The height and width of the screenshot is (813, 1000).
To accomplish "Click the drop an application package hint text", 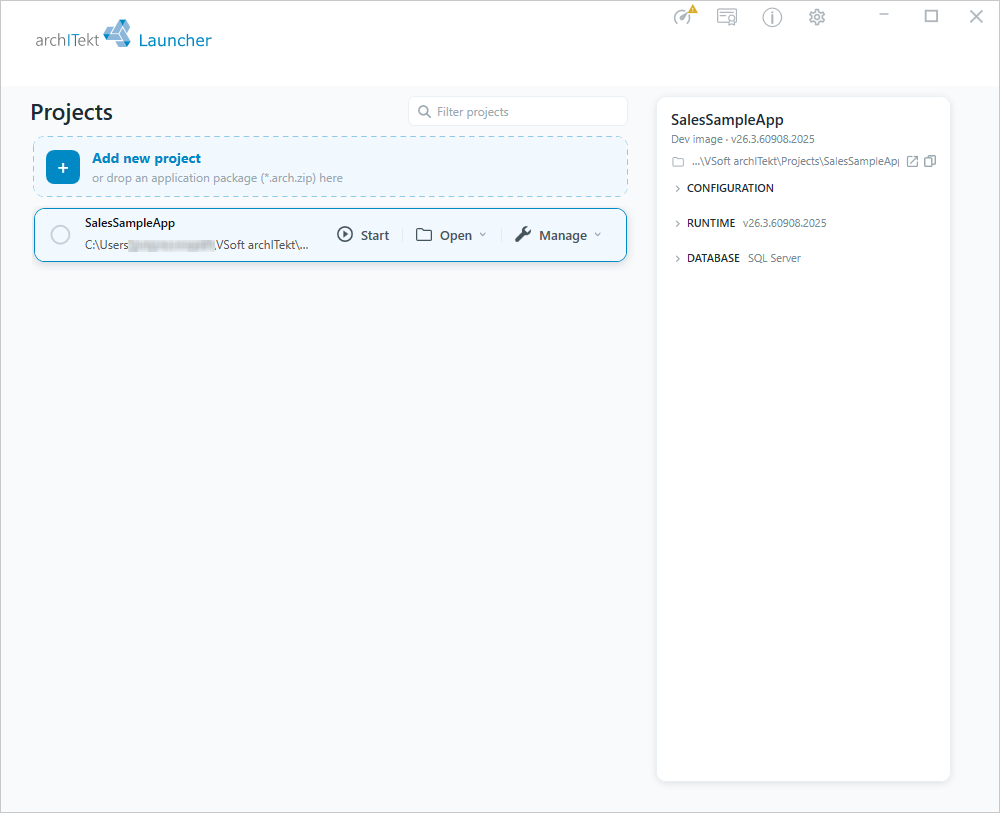I will coord(217,178).
